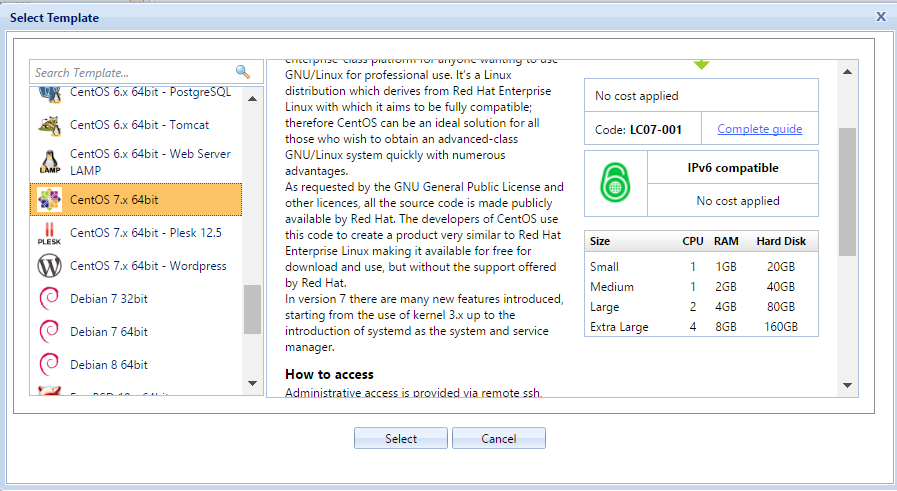Click the green IPv6 padlock icon
The image size is (897, 491).
pos(615,183)
